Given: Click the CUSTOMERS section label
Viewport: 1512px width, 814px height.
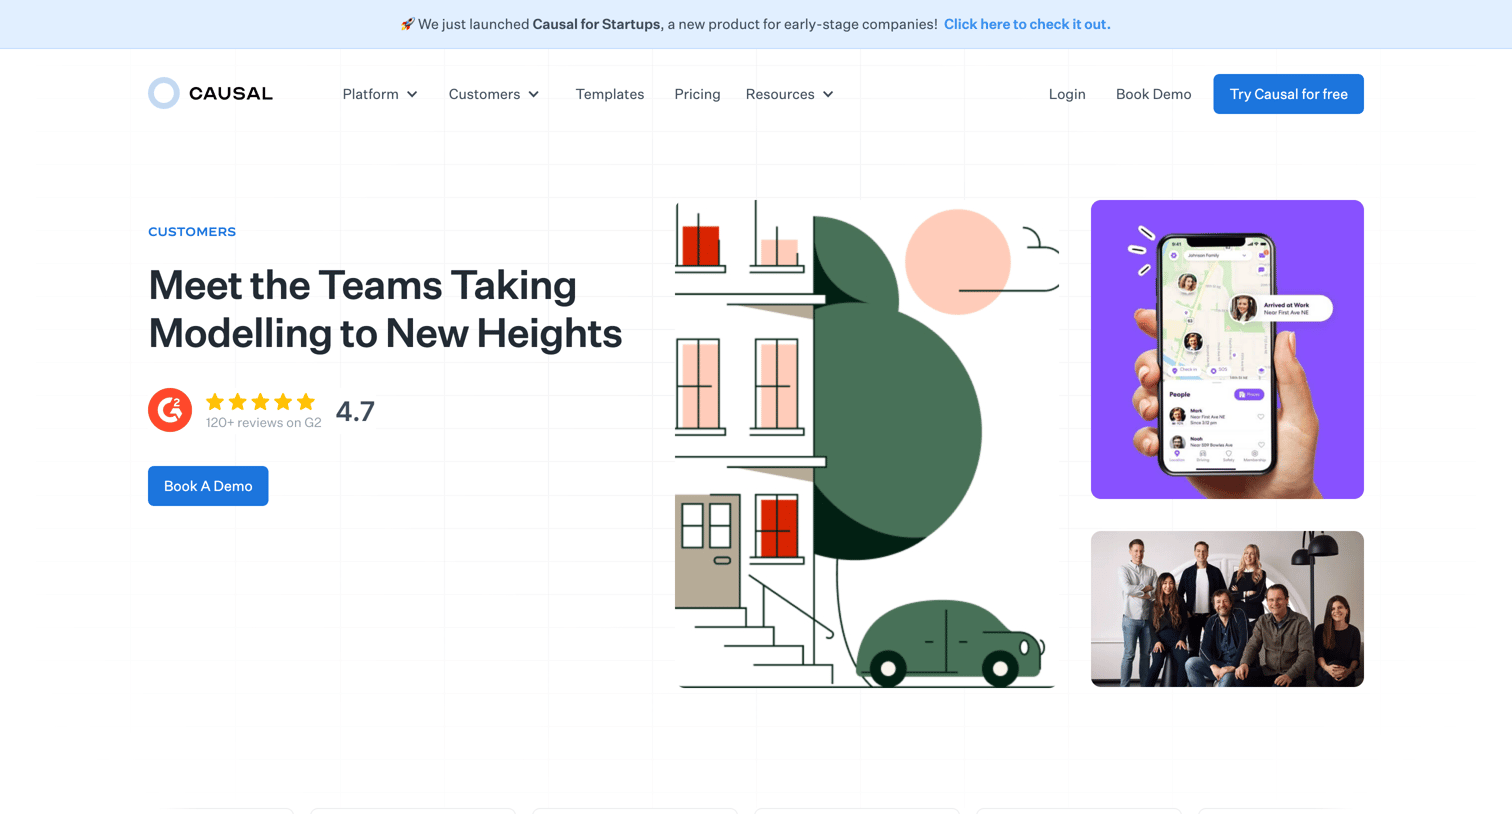Looking at the screenshot, I should (192, 231).
